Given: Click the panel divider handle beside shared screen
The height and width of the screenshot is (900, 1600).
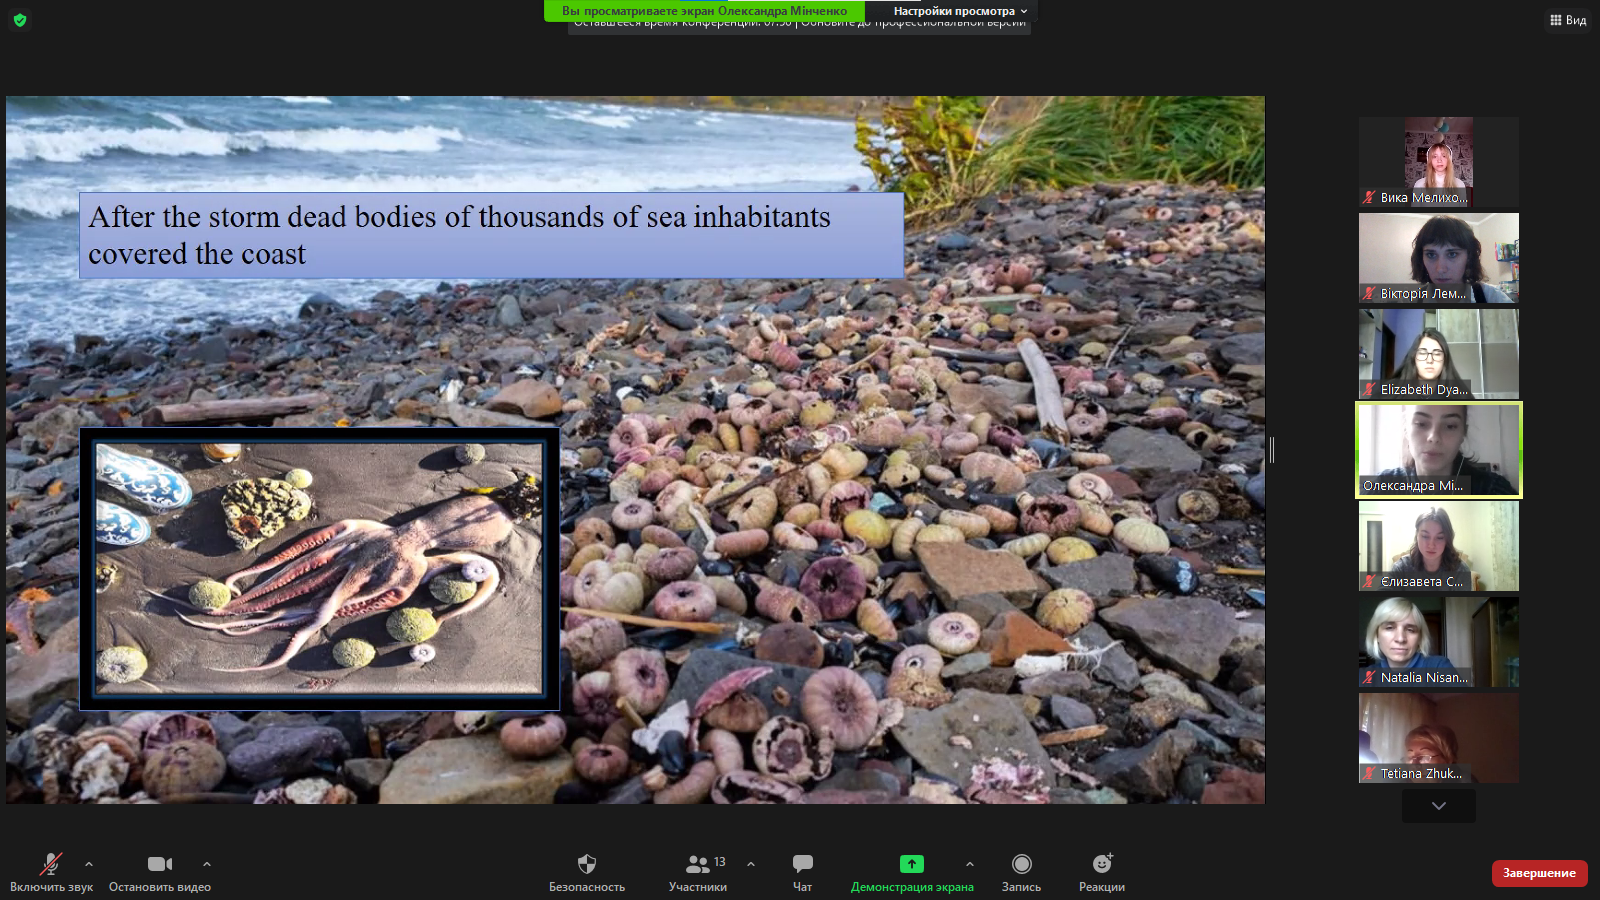Looking at the screenshot, I should tap(1272, 450).
